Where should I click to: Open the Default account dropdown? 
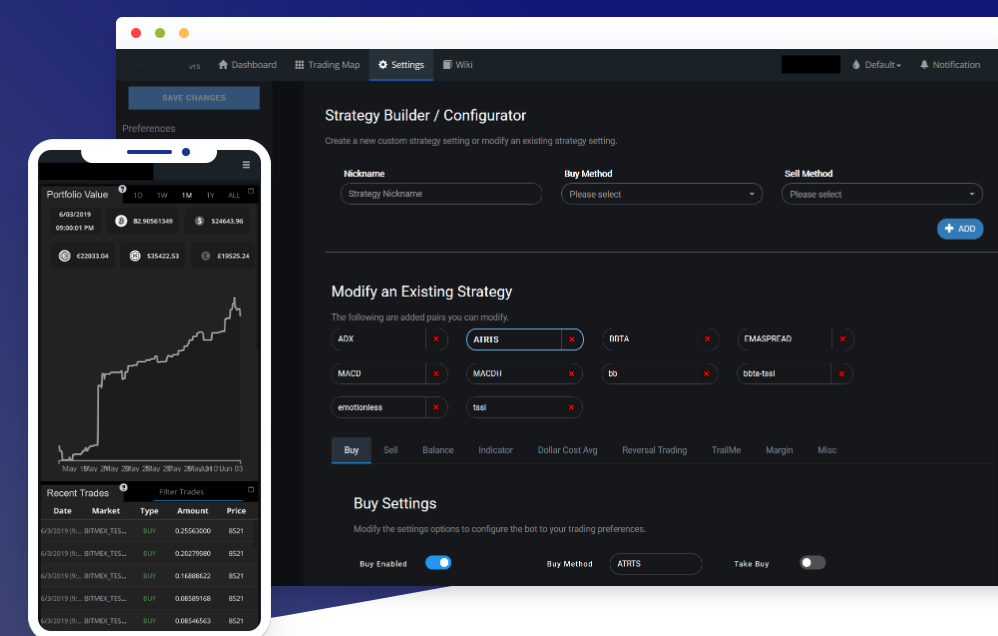coord(876,64)
